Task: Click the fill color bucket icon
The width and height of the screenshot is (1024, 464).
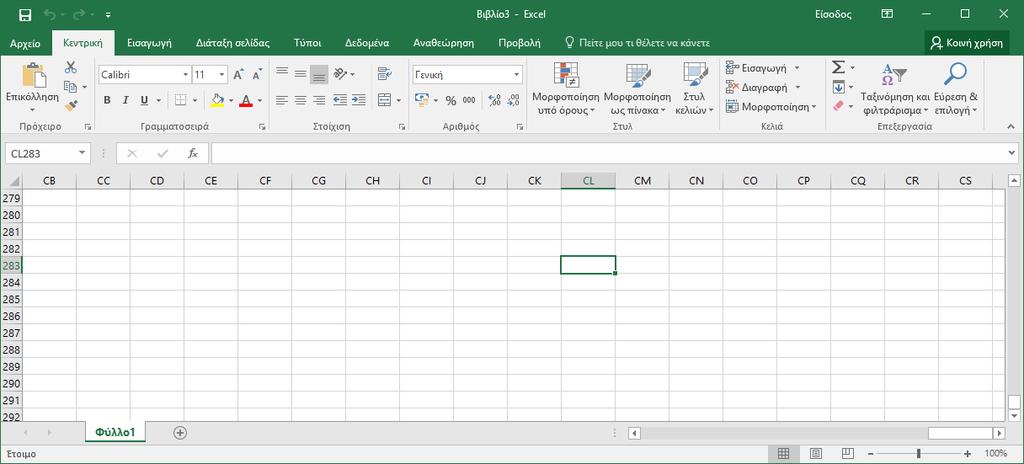Action: pos(217,100)
